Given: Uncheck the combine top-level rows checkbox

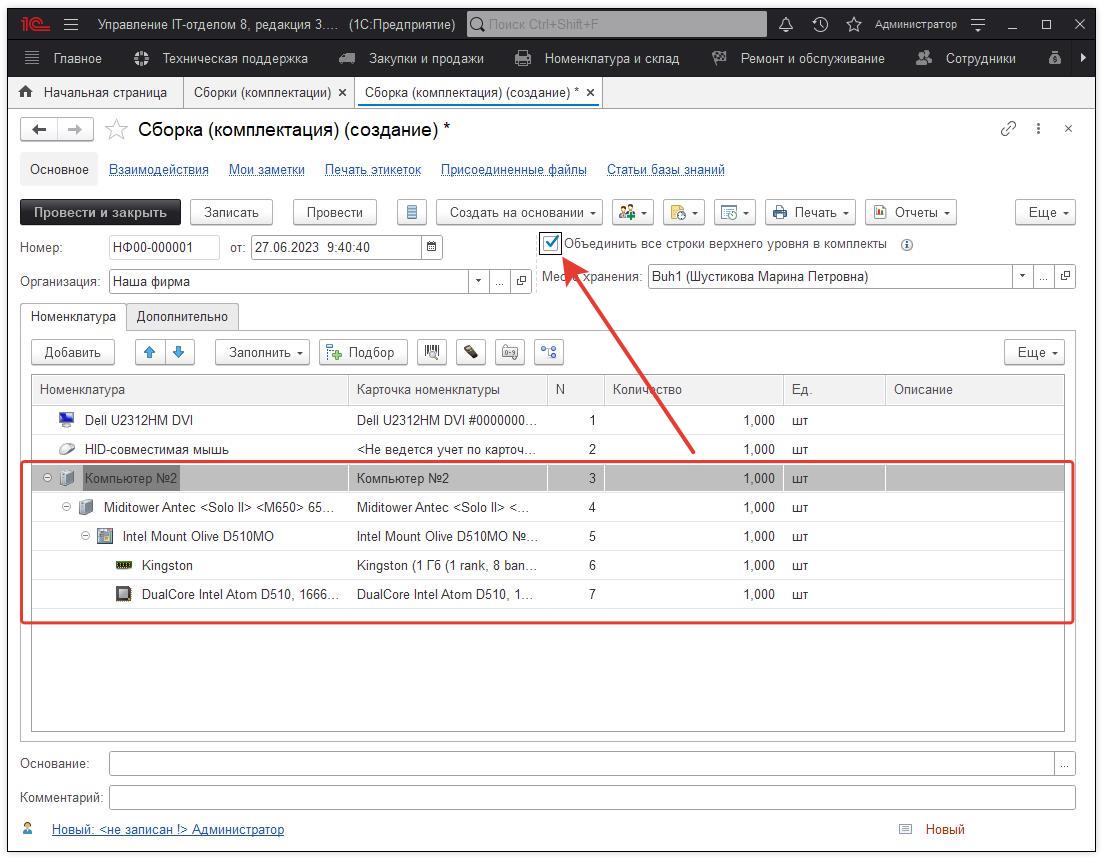Looking at the screenshot, I should tap(551, 243).
